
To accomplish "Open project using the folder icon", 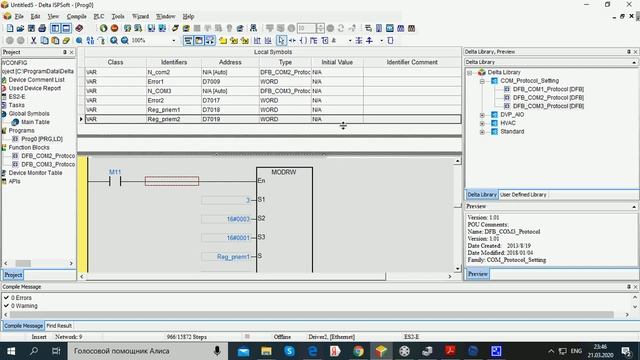I will tap(20, 28).
